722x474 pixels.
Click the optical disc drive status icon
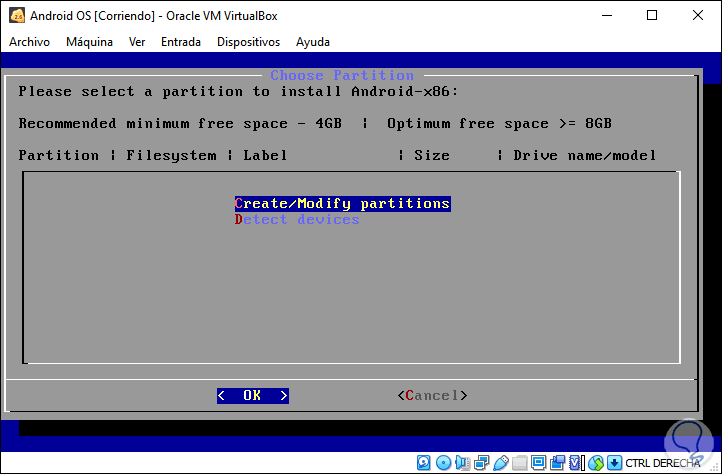click(x=443, y=462)
